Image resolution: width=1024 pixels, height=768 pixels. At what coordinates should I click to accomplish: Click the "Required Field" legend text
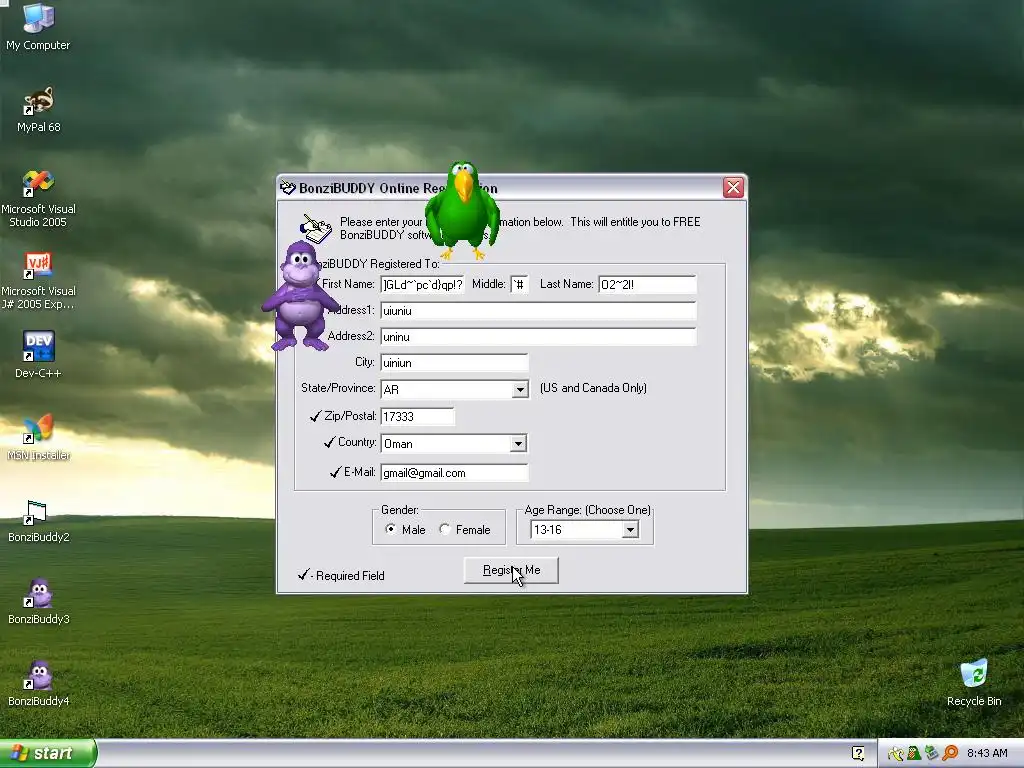click(350, 575)
